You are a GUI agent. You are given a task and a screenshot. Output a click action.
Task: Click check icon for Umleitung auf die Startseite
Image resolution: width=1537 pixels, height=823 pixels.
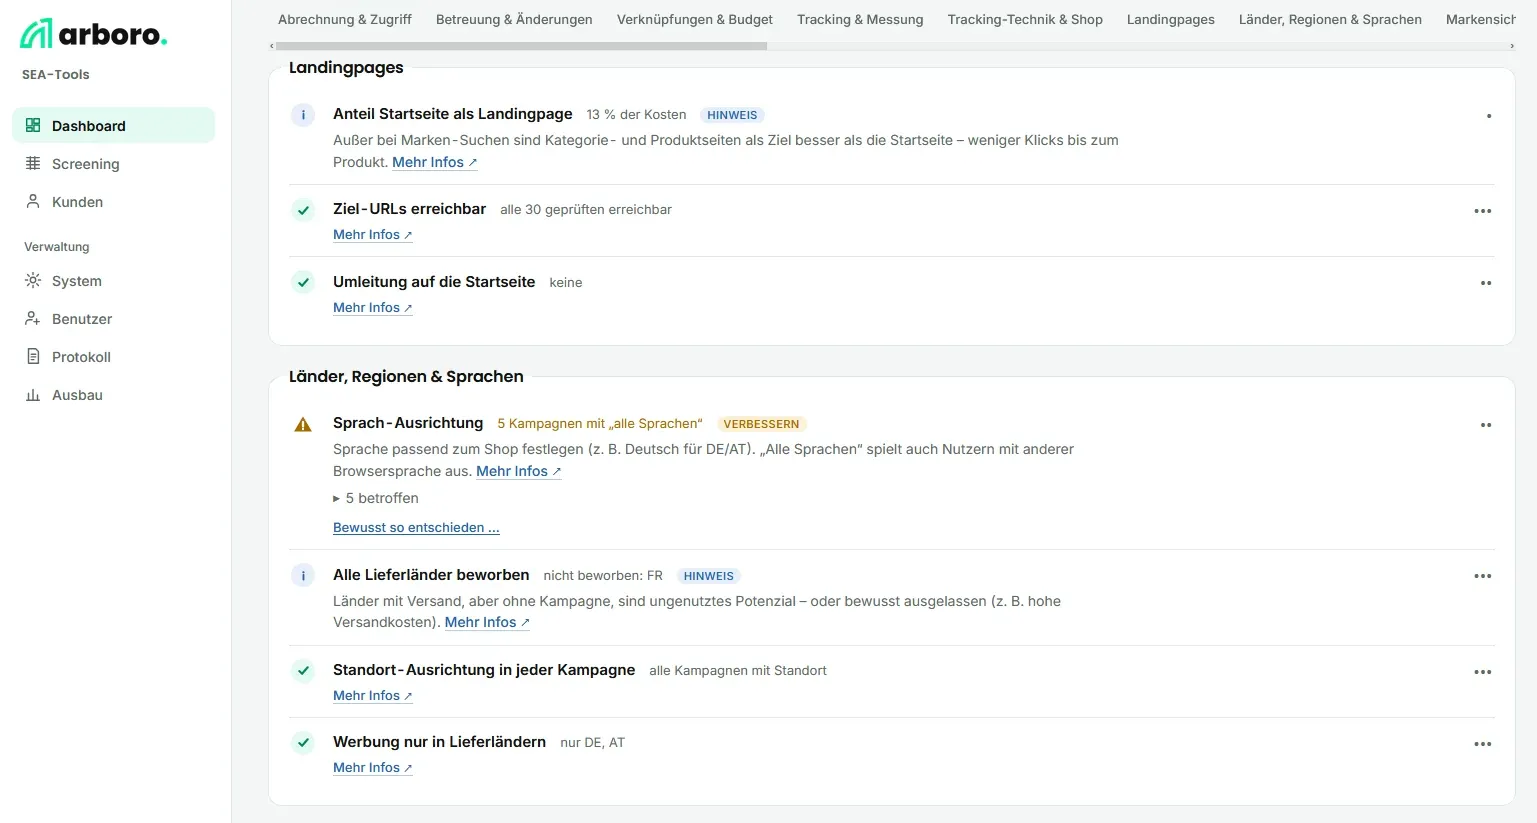point(303,282)
